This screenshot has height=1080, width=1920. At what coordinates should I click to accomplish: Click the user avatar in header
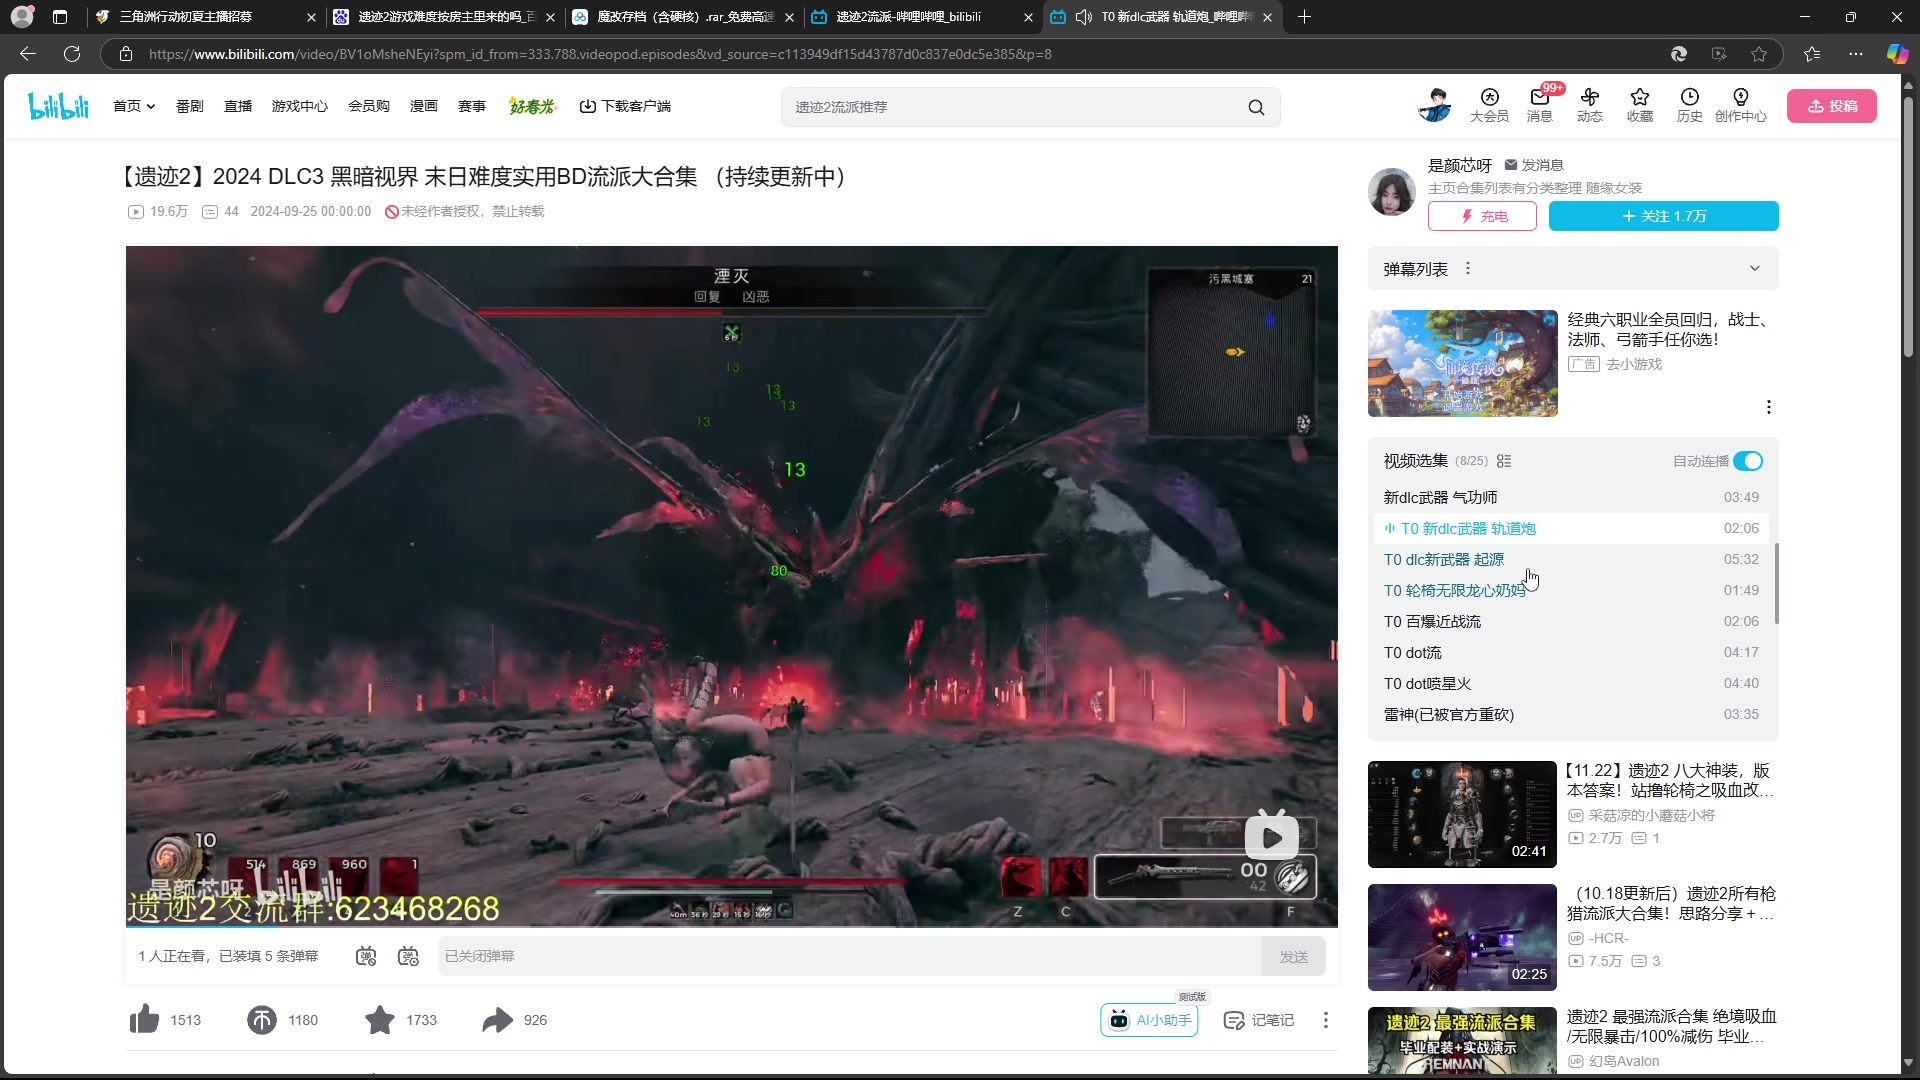(1435, 105)
